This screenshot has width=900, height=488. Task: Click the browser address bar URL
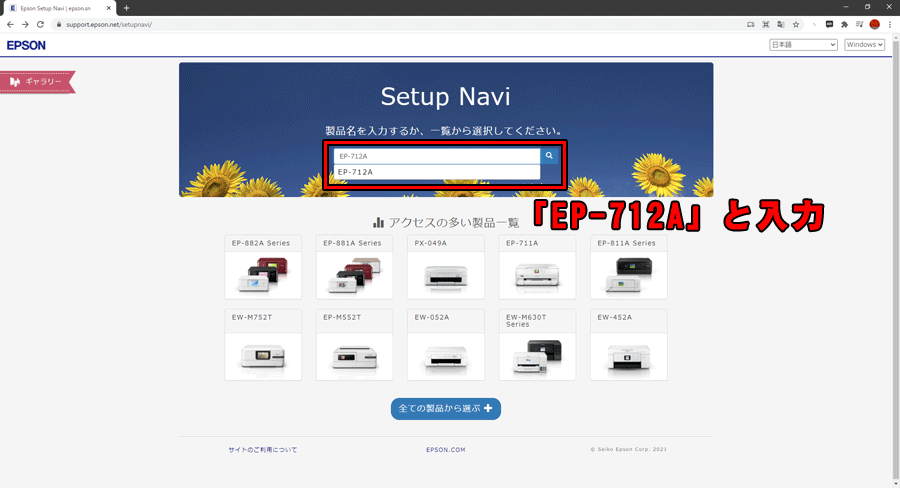pyautogui.click(x=109, y=25)
